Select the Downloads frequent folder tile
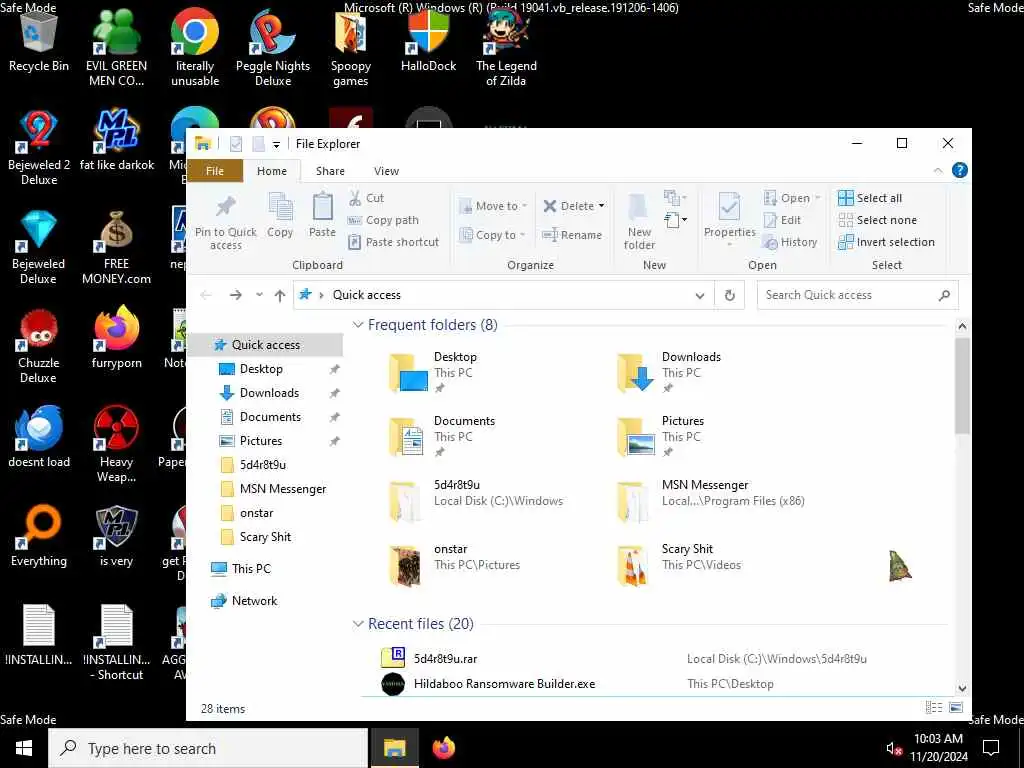This screenshot has height=768, width=1024. point(669,372)
